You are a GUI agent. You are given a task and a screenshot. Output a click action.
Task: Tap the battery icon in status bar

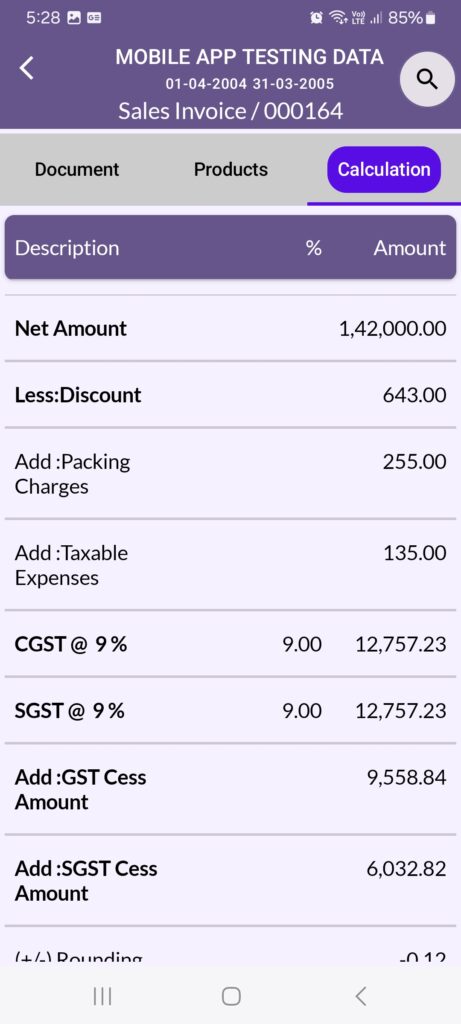pyautogui.click(x=430, y=18)
